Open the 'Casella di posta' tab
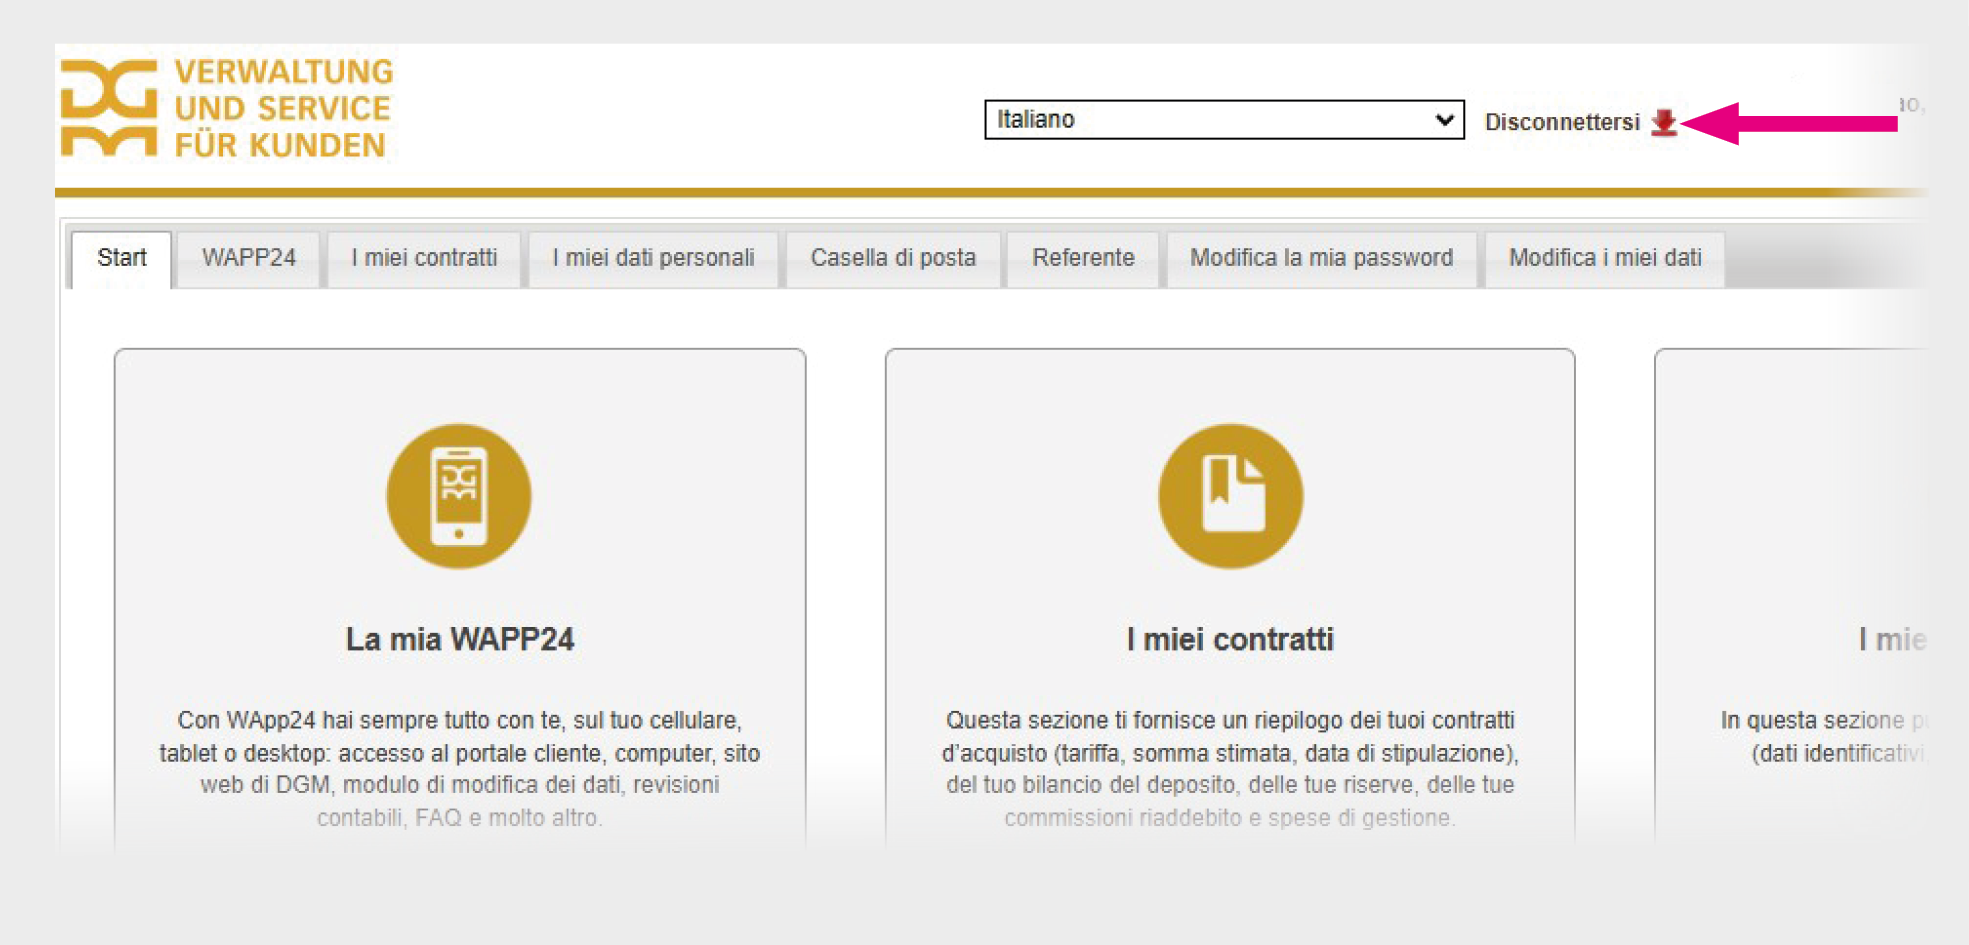 893,258
